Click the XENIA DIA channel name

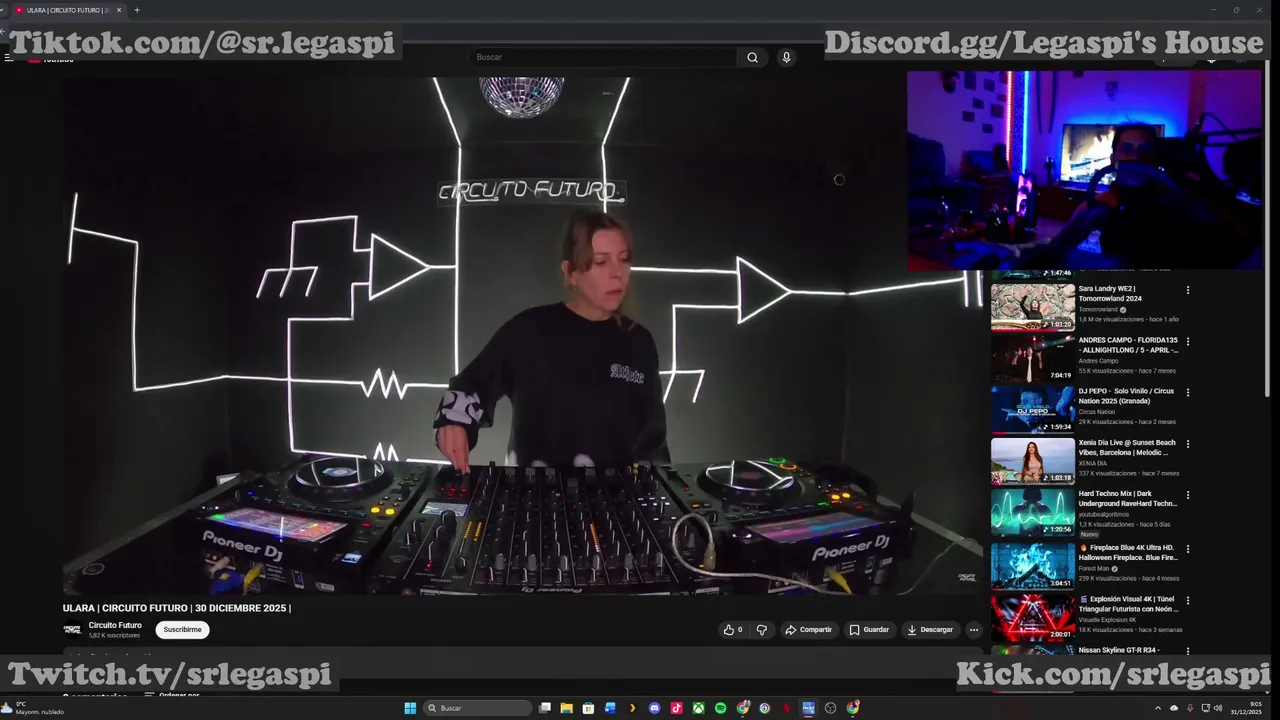coord(1093,463)
